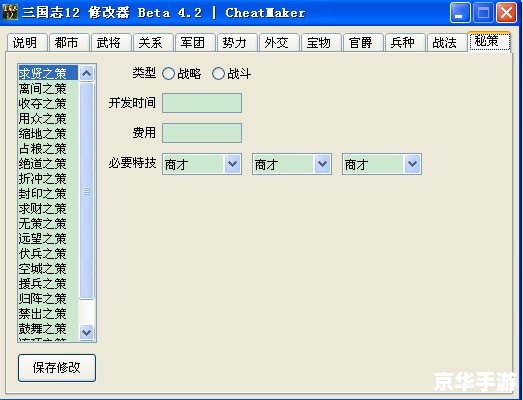Viewport: 523px width, 400px height.
Task: Click the 保存修改 button
Action: [57, 368]
